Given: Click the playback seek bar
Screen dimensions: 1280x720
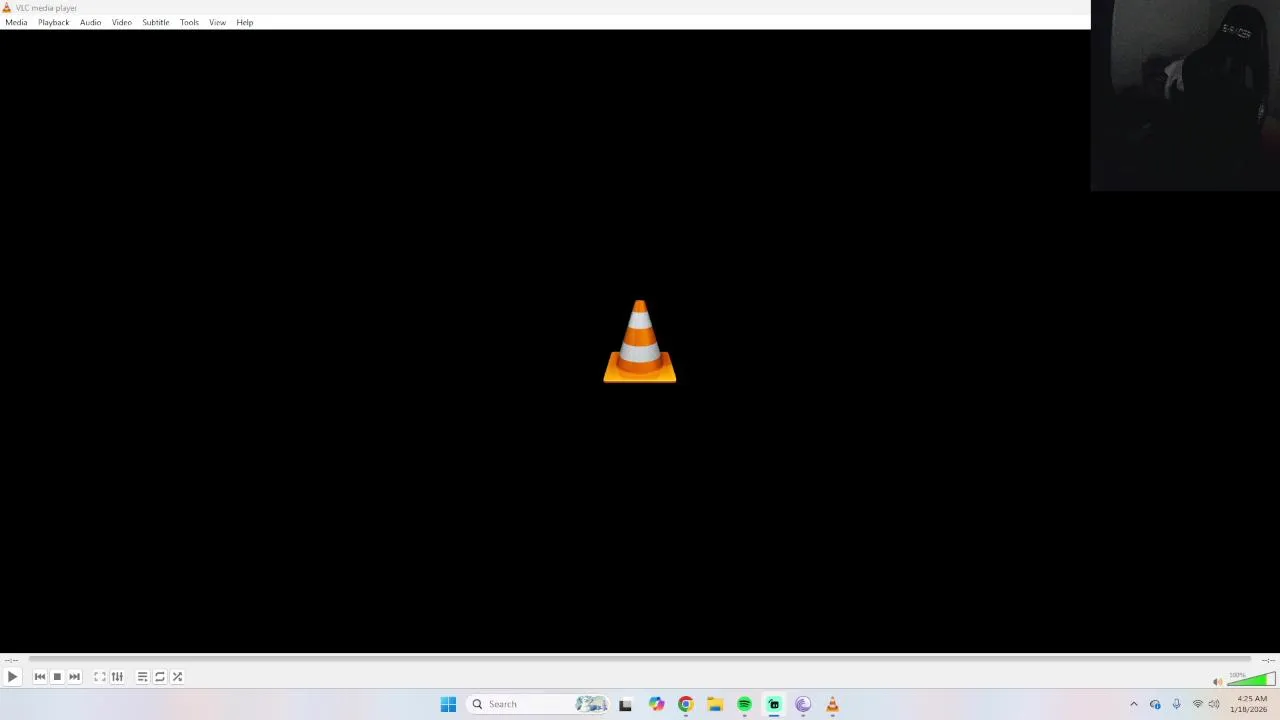Looking at the screenshot, I should [640, 659].
